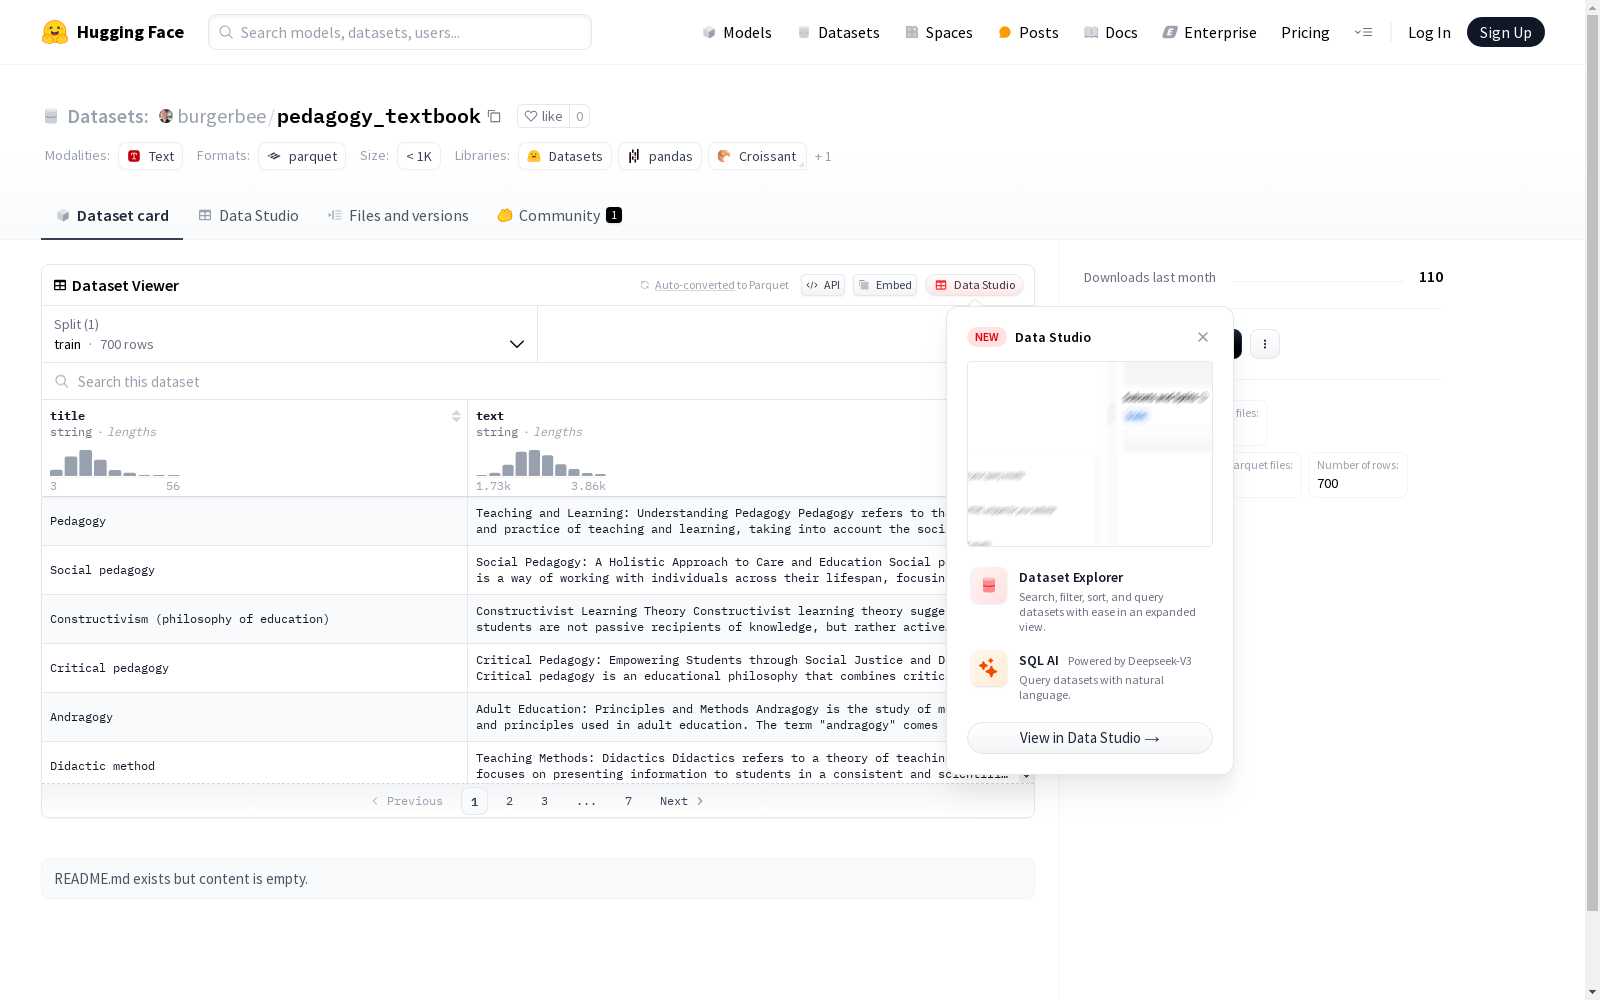1600x1000 pixels.
Task: Go to page 7 of the dataset
Action: 629,801
